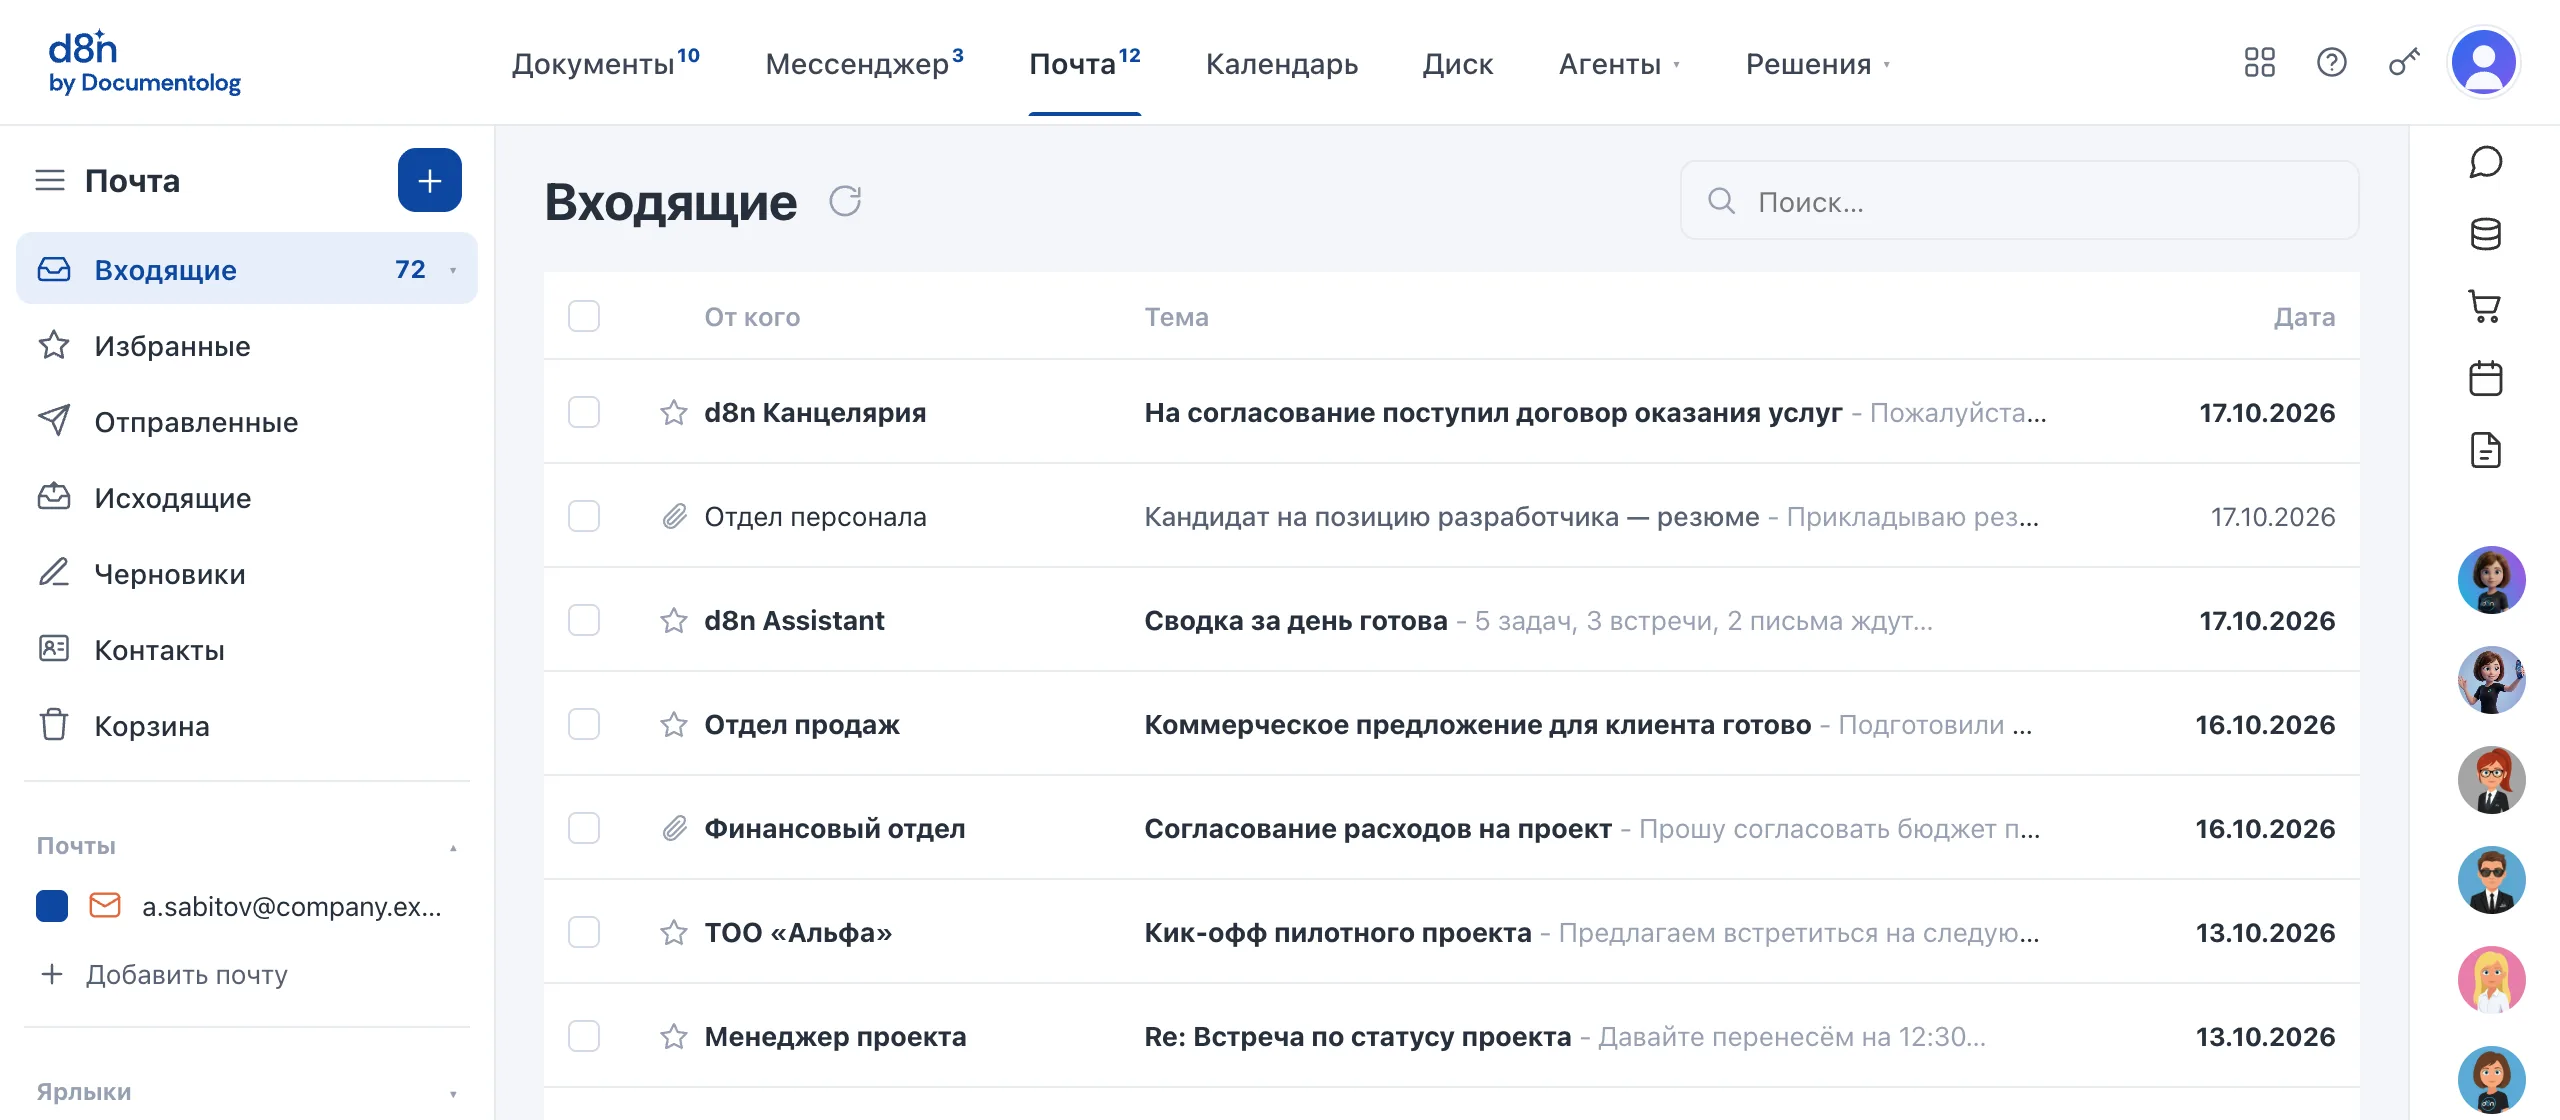This screenshot has width=2560, height=1120.
Task: Star the d8n Канцелярия message
Action: pyautogui.click(x=674, y=412)
